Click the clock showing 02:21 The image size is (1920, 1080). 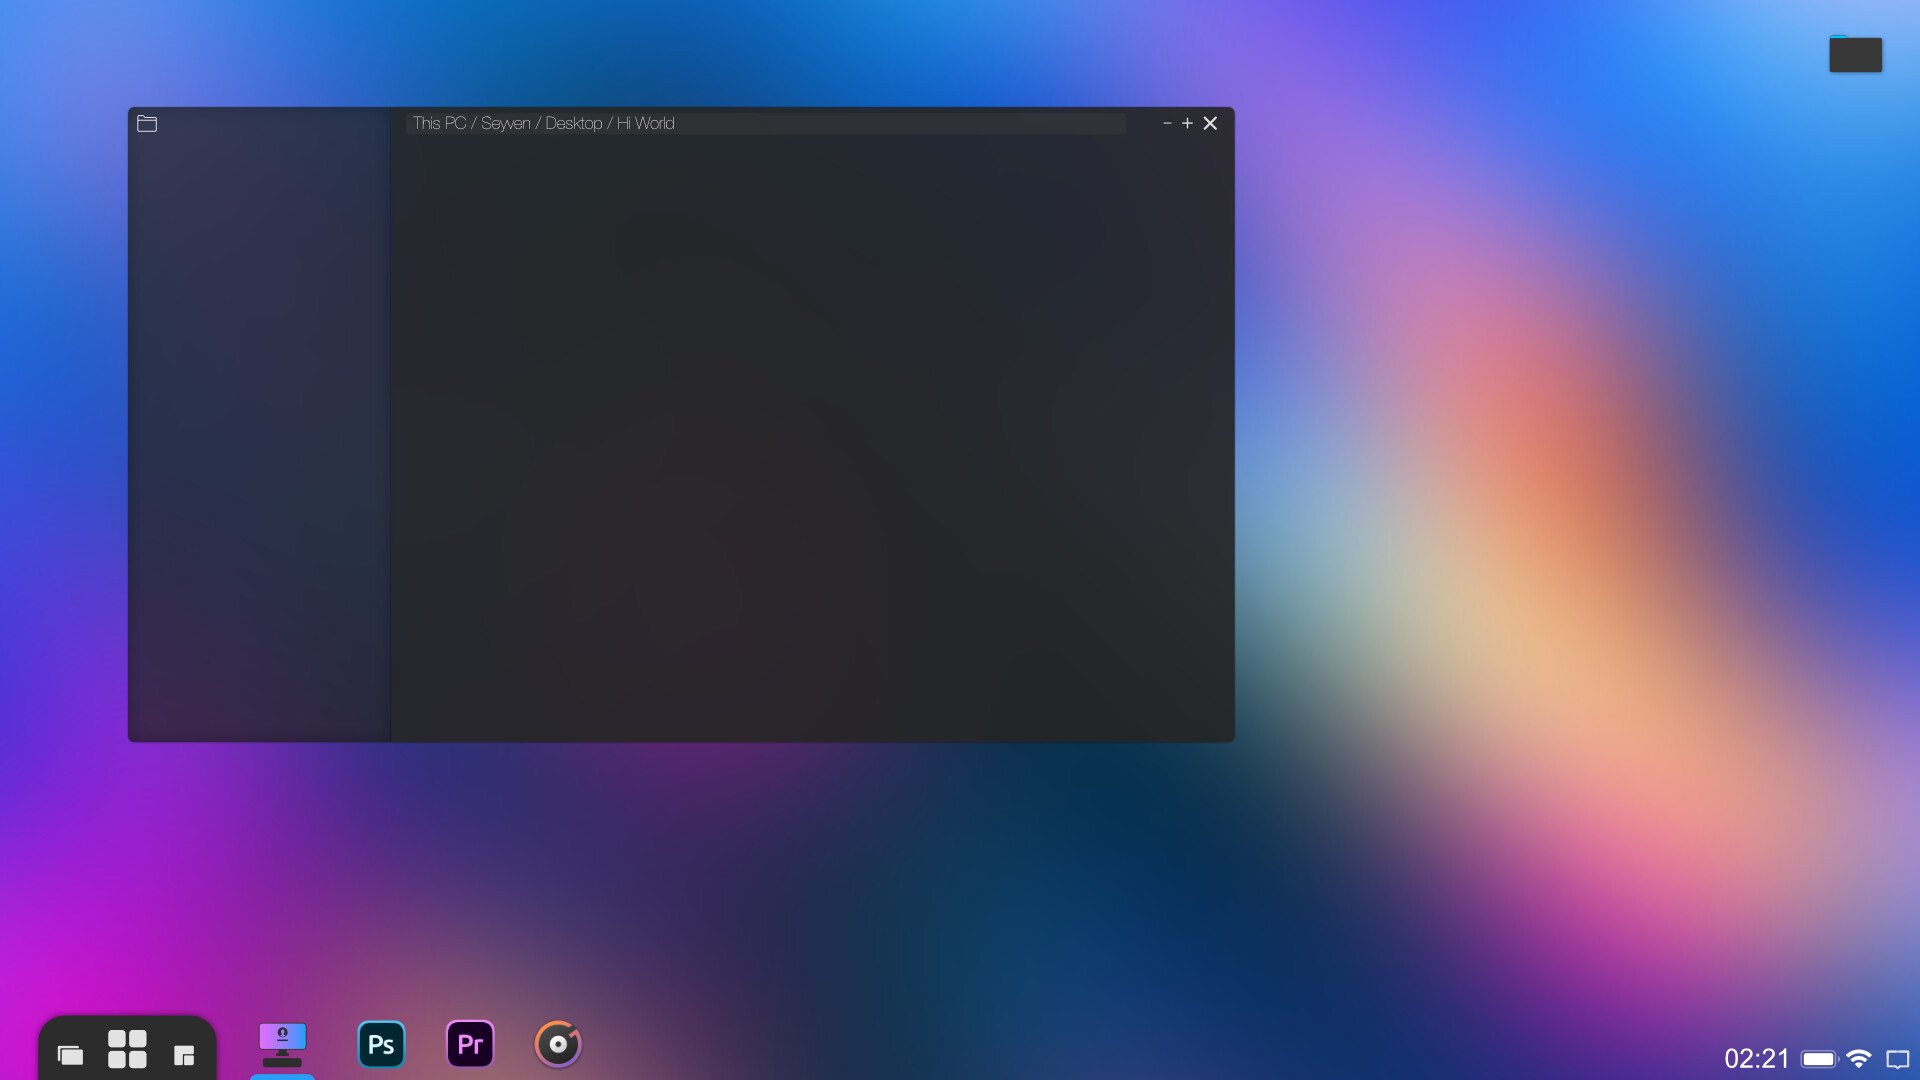(1758, 1058)
